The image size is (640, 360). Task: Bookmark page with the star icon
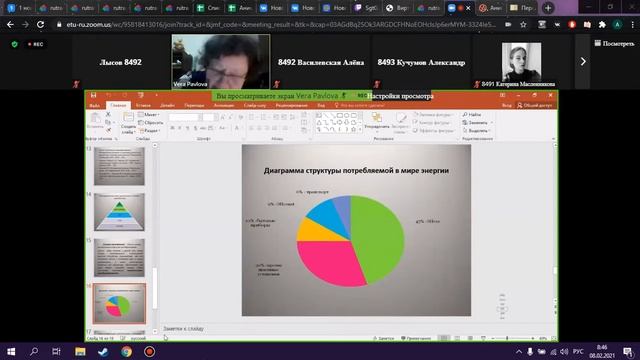523,24
